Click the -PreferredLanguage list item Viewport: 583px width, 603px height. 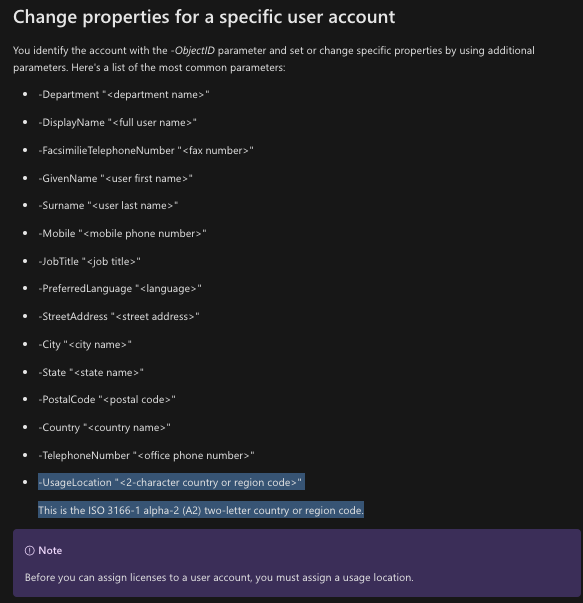pos(120,289)
